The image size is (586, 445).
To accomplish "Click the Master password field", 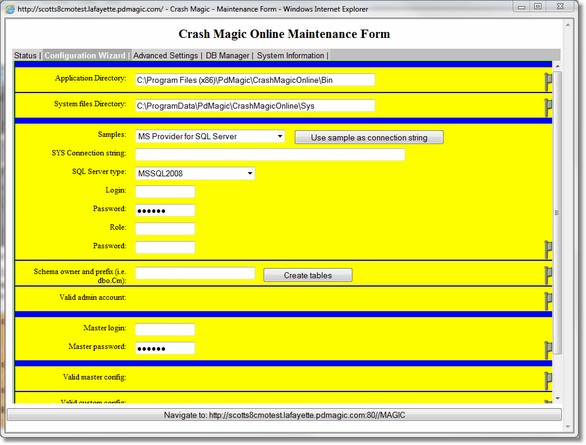I will (165, 348).
